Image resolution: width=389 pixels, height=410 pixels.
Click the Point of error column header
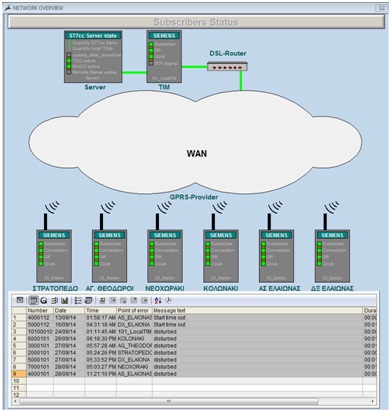(134, 310)
